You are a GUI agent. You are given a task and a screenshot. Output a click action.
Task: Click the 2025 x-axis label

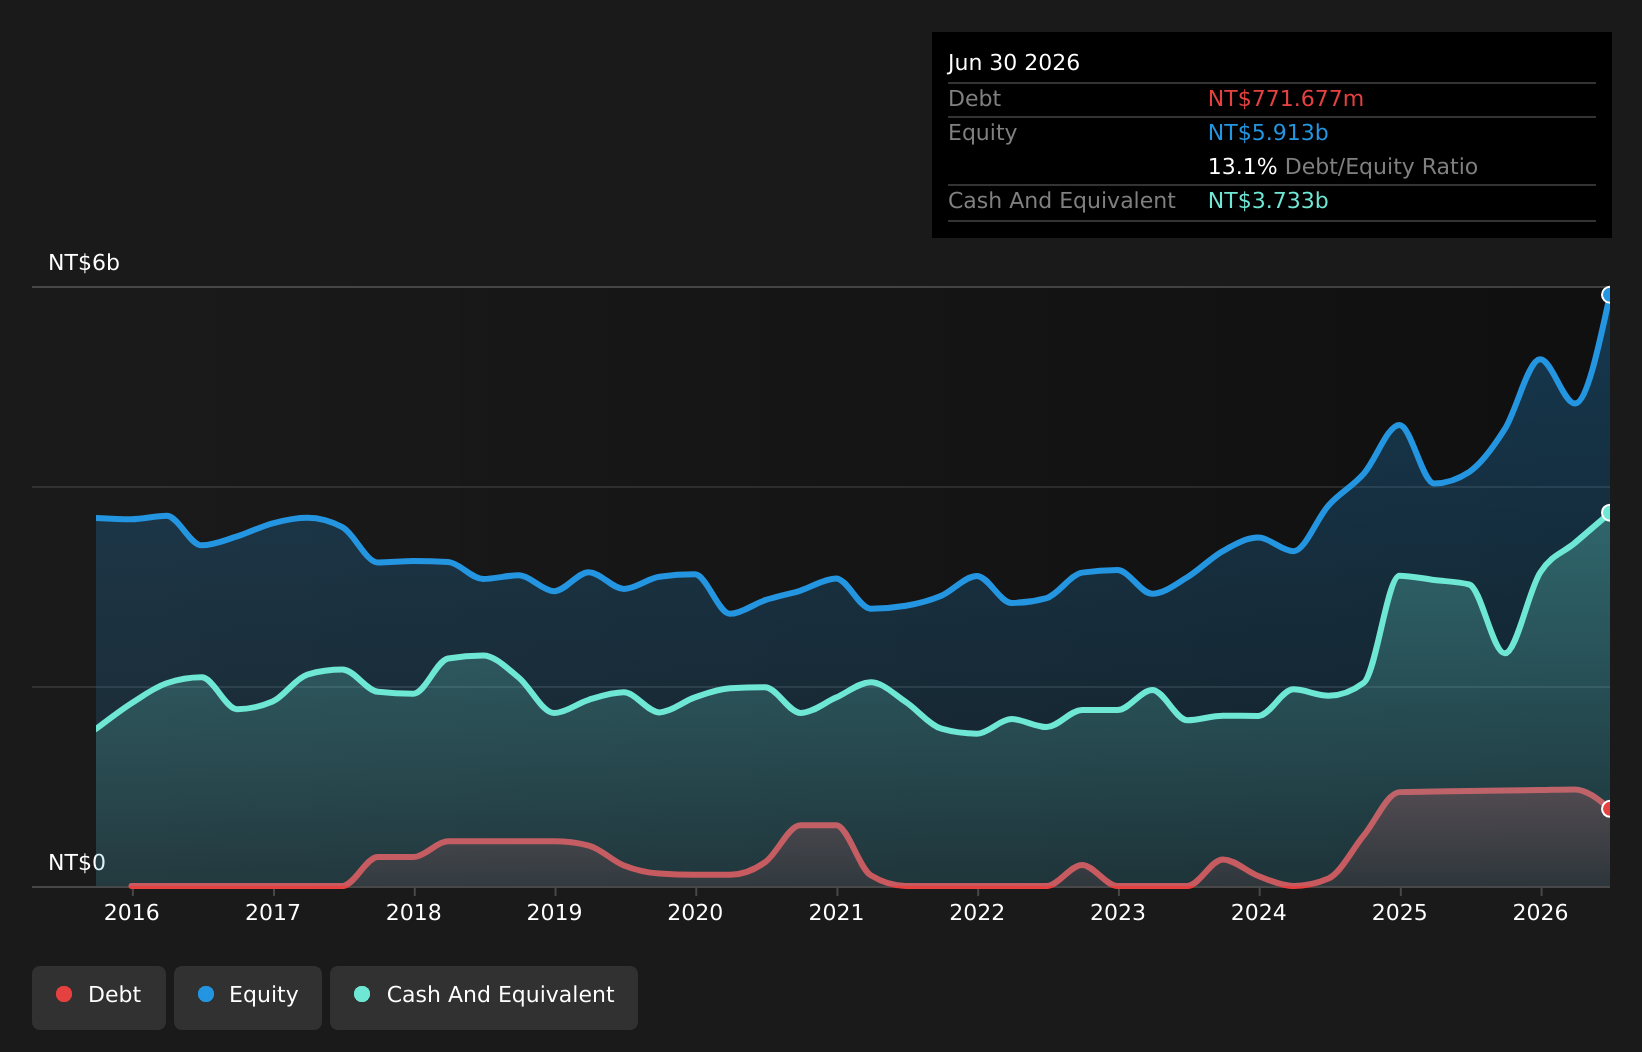tap(1400, 912)
